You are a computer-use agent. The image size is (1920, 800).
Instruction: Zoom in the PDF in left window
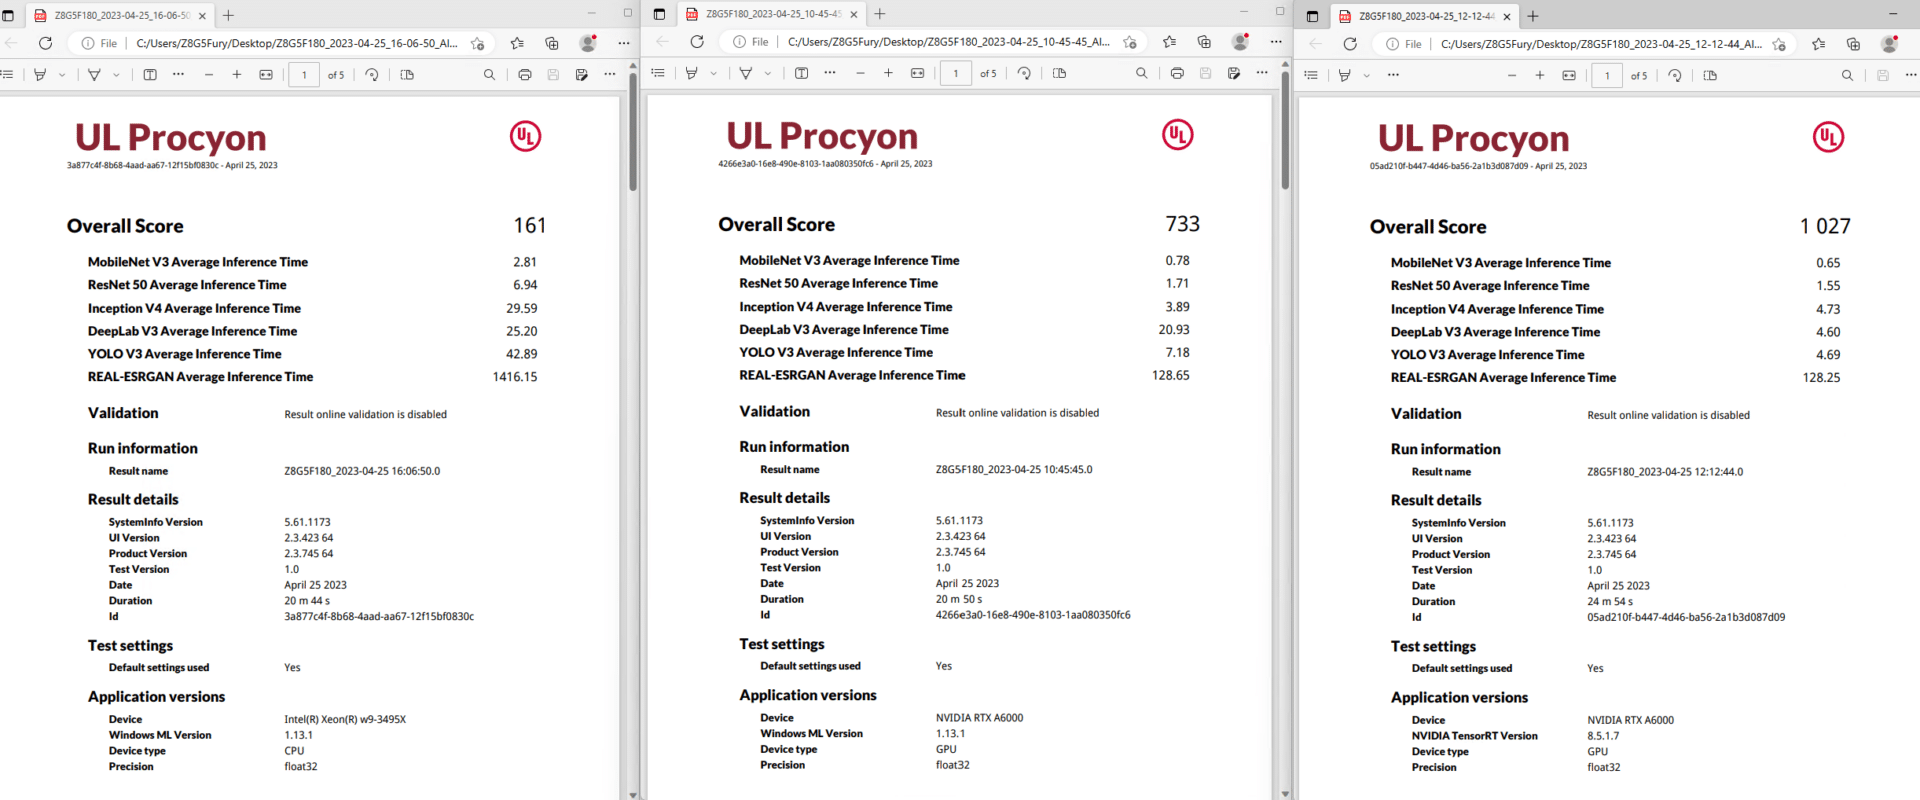[237, 75]
